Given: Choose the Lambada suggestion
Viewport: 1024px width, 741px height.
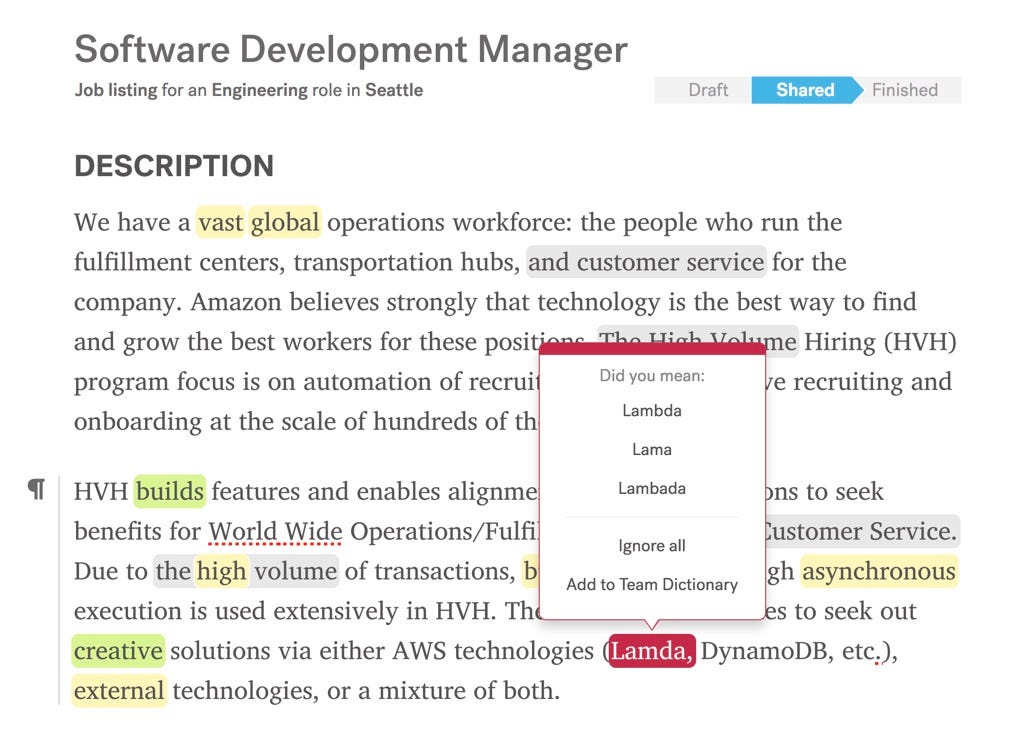Looking at the screenshot, I should click(x=652, y=489).
